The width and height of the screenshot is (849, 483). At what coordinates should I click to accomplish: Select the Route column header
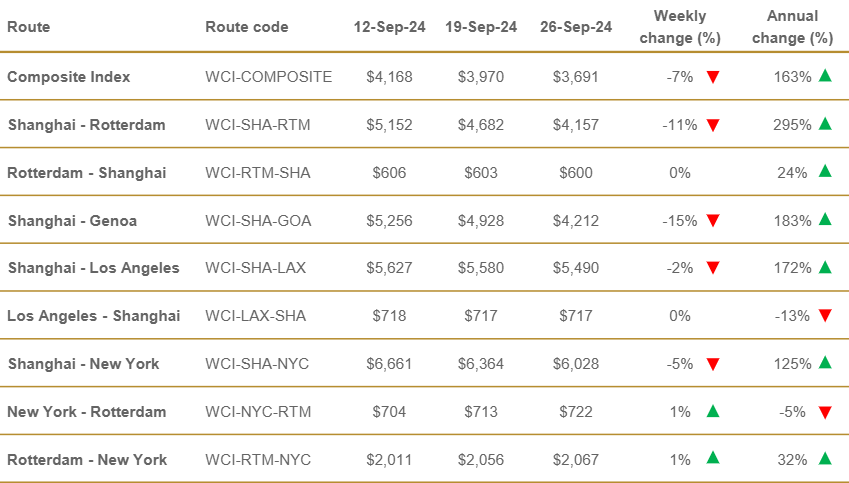point(29,27)
